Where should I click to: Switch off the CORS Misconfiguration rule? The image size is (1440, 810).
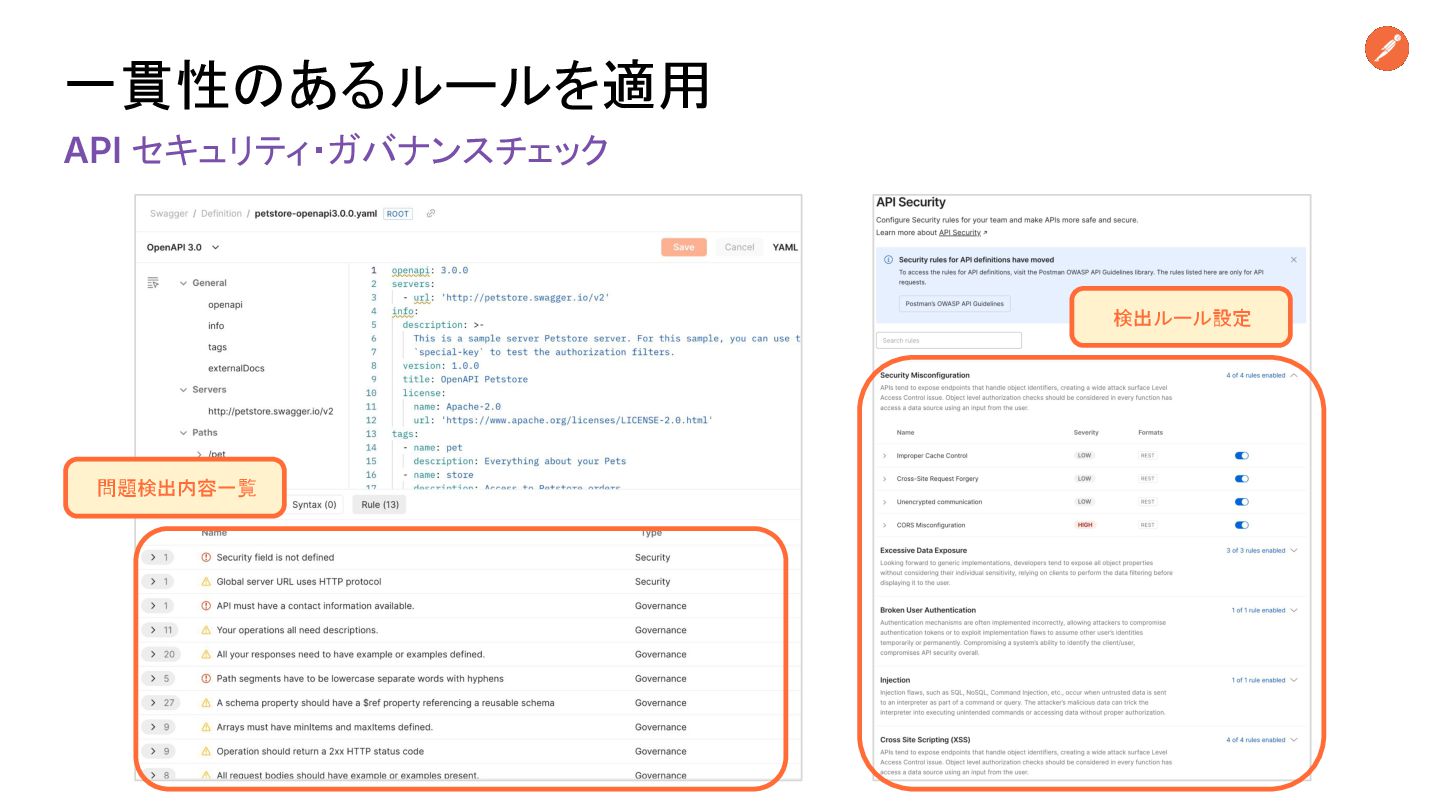point(1242,525)
